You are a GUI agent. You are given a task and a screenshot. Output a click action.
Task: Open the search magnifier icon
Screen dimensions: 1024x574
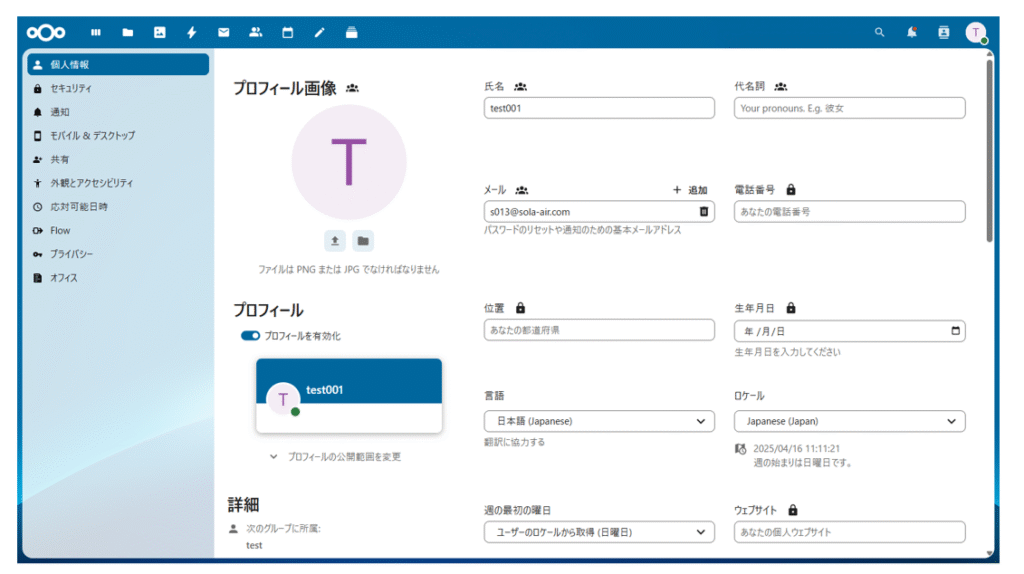click(x=879, y=32)
